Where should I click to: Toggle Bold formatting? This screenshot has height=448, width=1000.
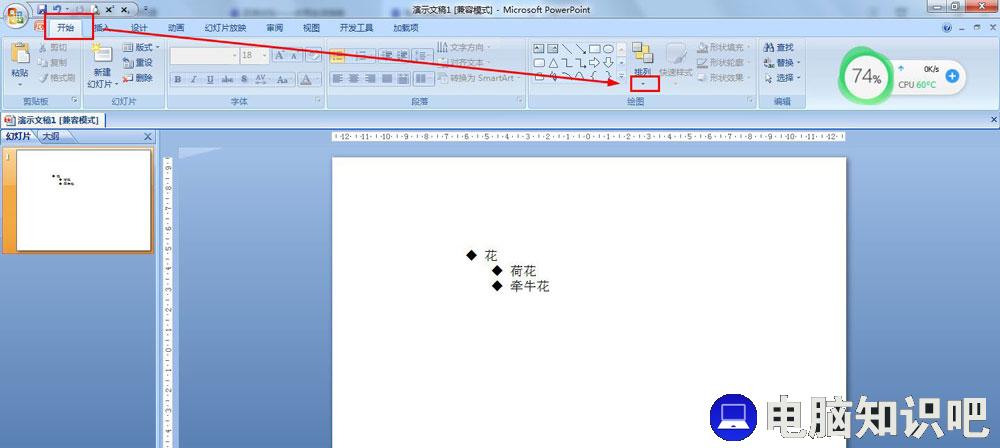(178, 79)
